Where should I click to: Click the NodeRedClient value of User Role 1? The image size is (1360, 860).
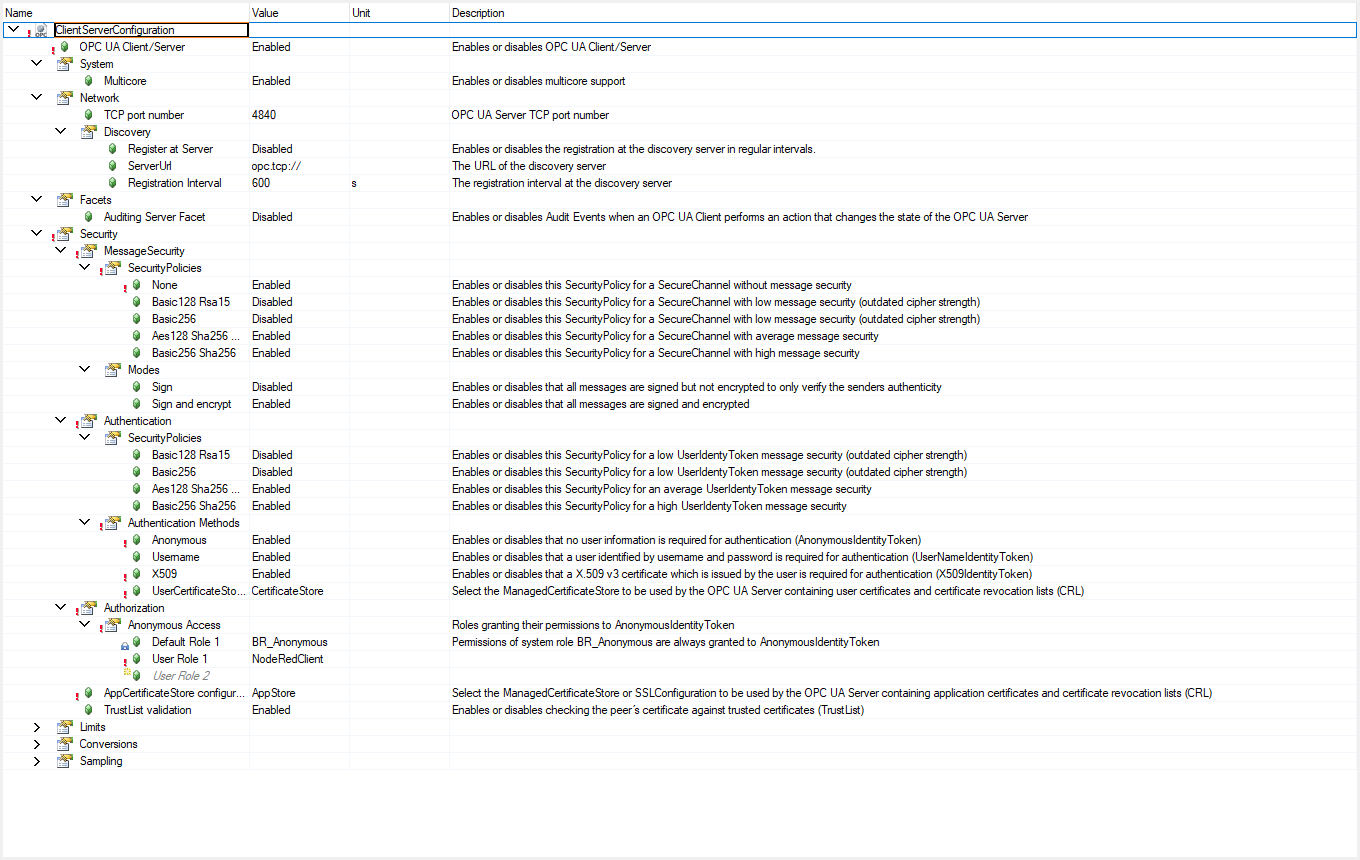(x=288, y=659)
